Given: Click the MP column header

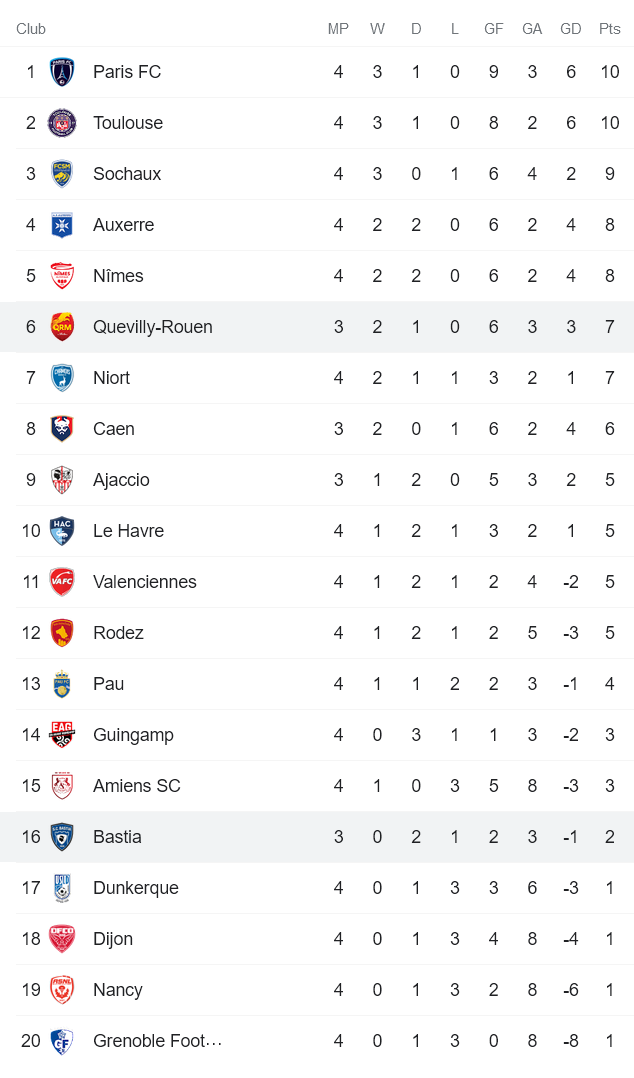Looking at the screenshot, I should click(x=338, y=29).
